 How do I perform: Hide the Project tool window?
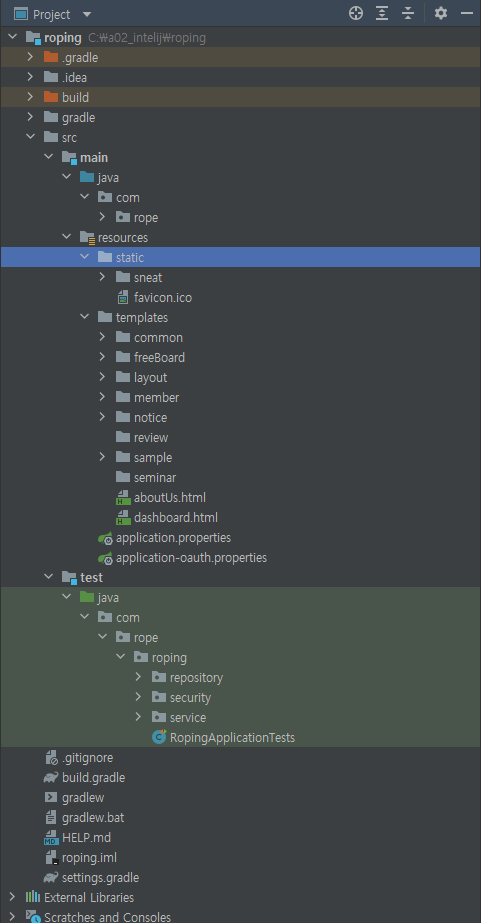tap(467, 13)
